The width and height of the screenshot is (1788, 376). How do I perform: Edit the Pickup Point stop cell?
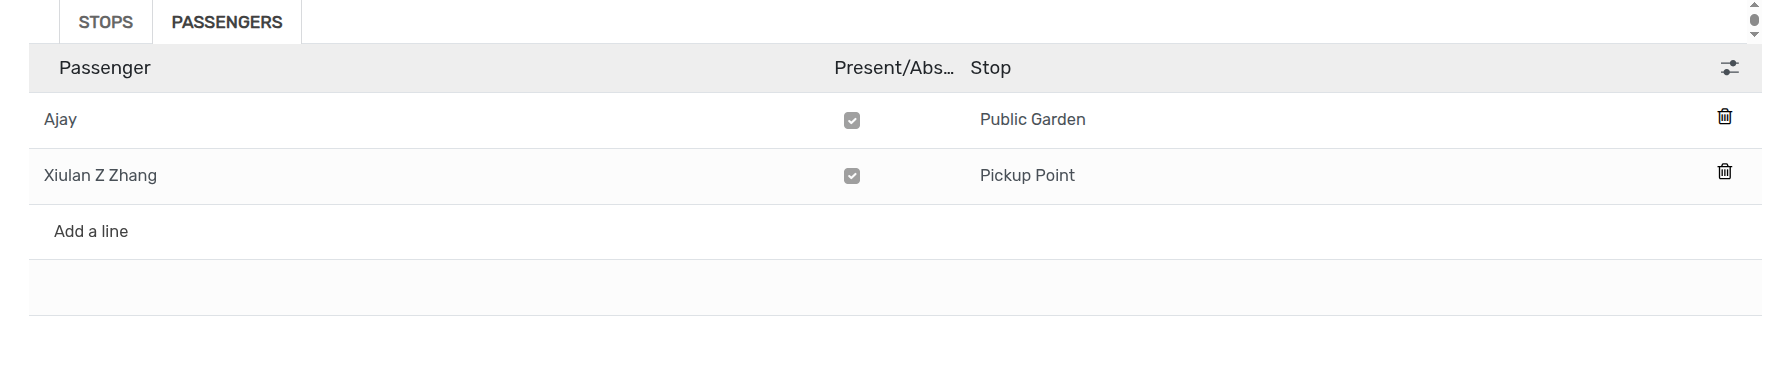(1027, 176)
